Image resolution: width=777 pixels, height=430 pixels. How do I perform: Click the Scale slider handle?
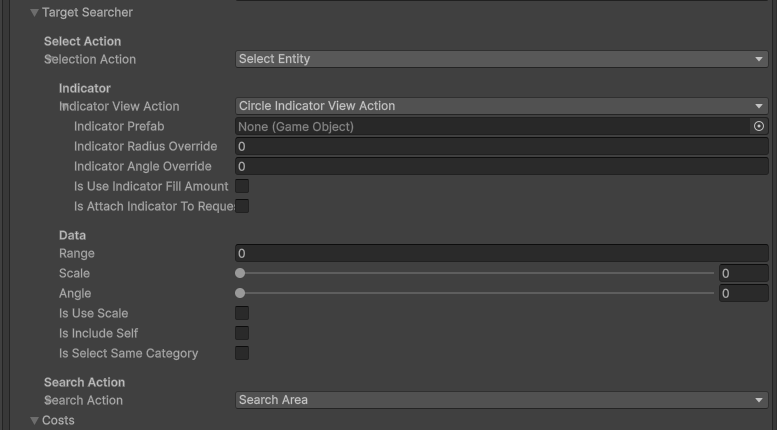tap(240, 273)
